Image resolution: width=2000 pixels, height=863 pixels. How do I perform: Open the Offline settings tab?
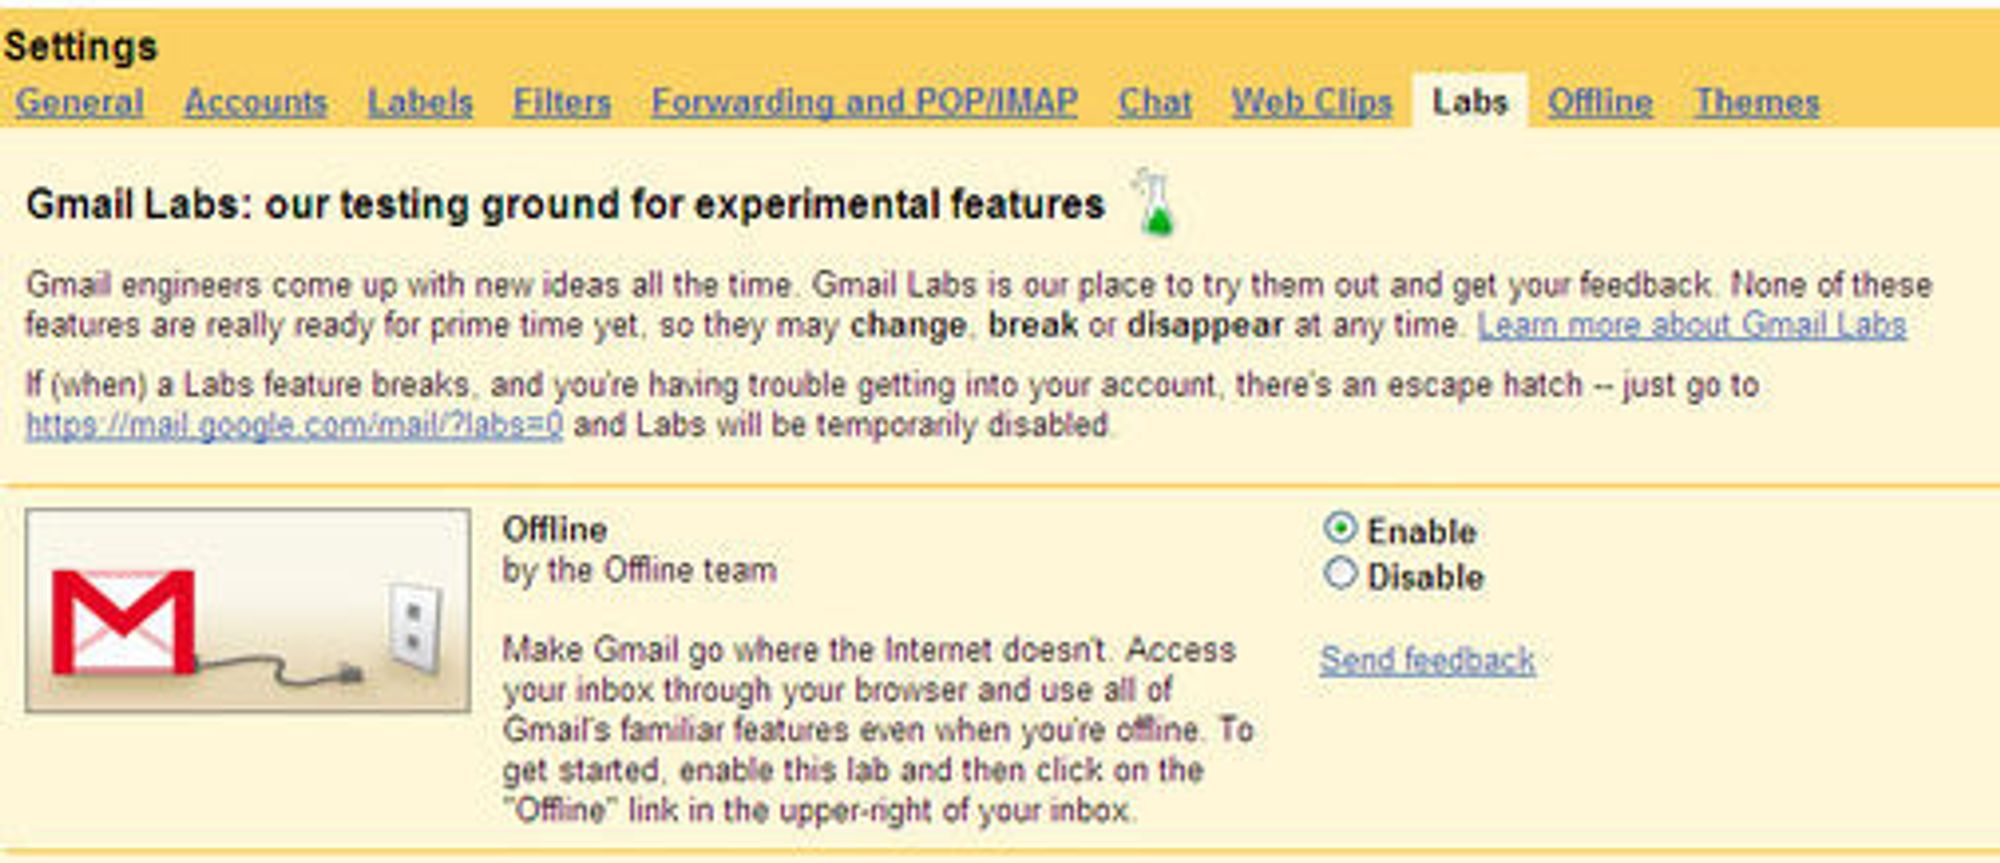point(1600,102)
